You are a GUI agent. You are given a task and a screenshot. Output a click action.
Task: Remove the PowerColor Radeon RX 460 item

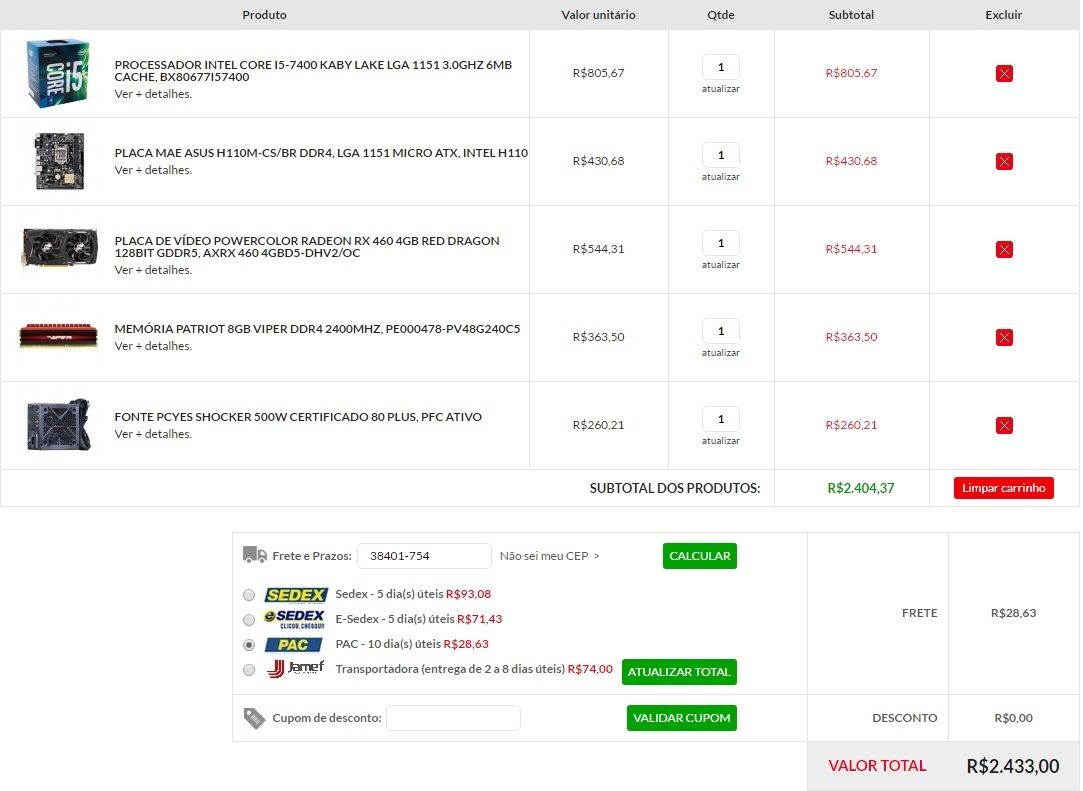click(1004, 249)
